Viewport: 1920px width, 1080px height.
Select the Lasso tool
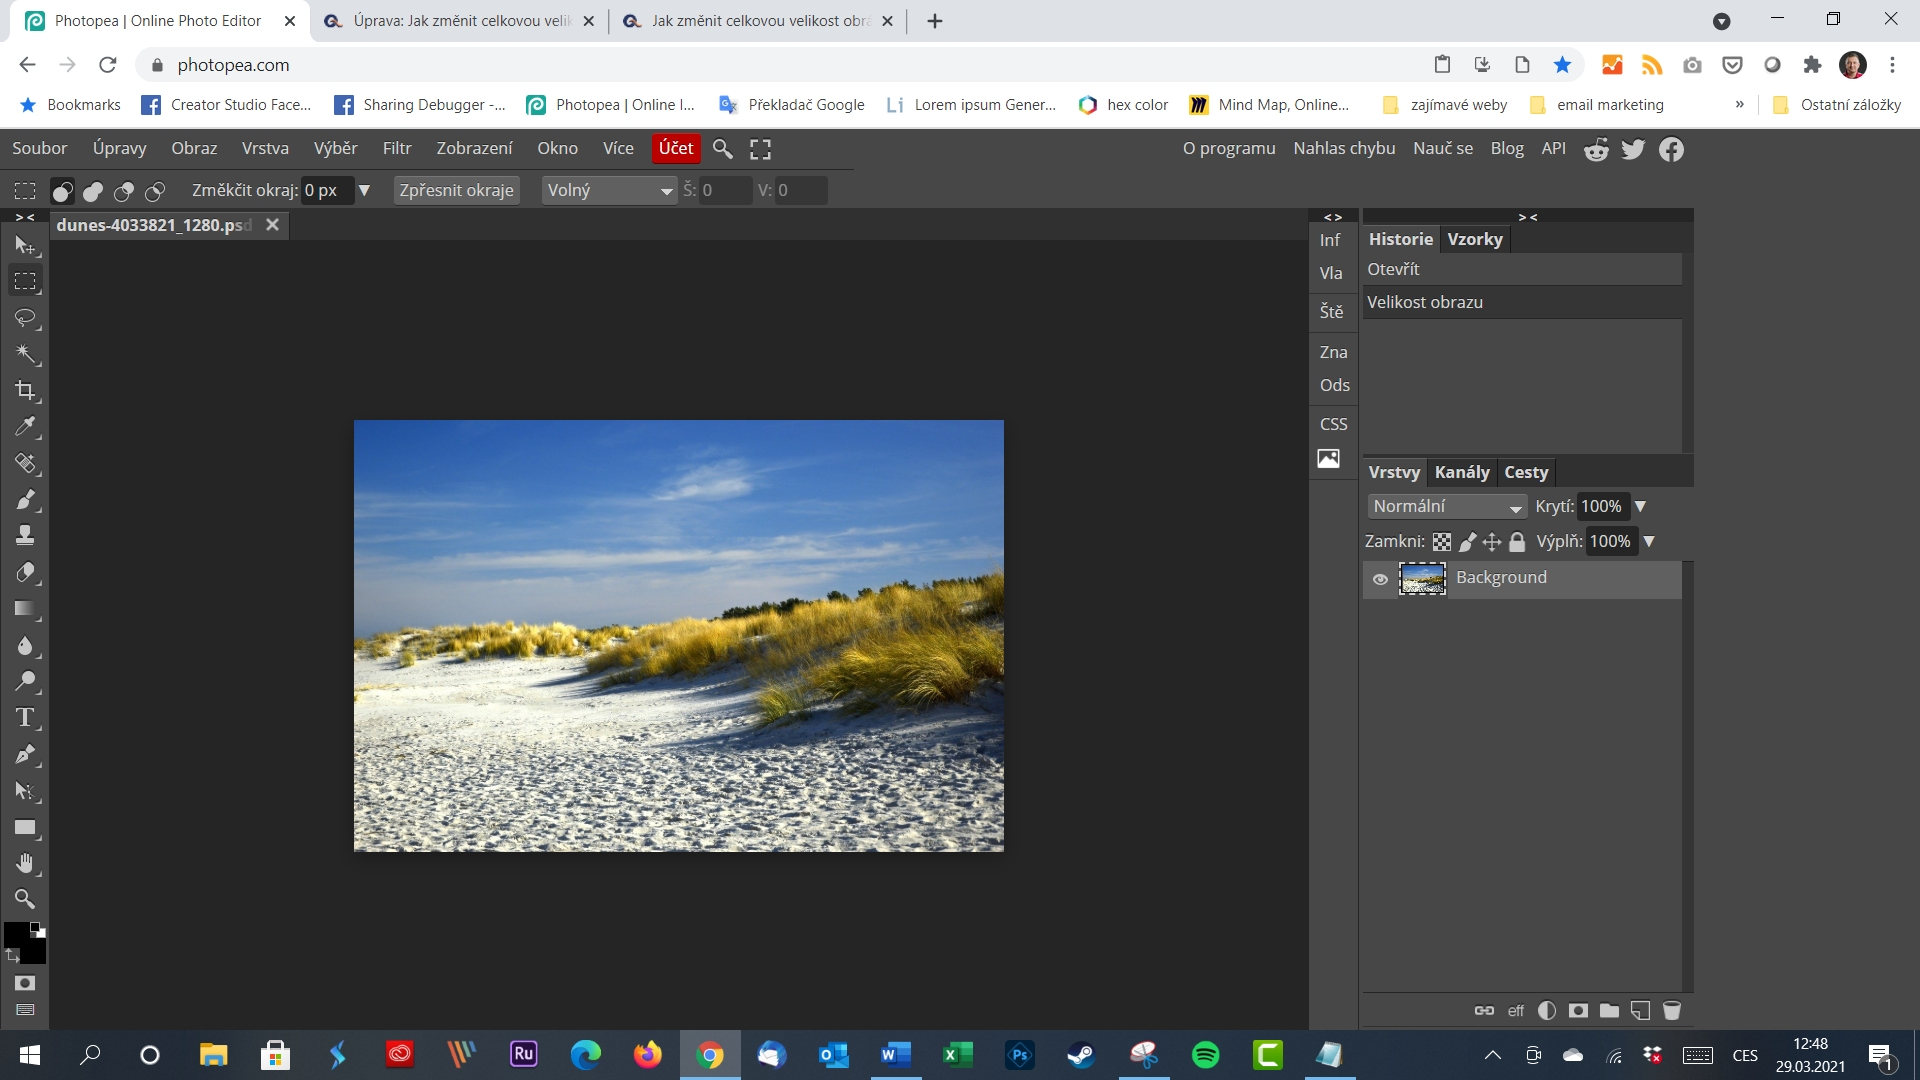(24, 318)
